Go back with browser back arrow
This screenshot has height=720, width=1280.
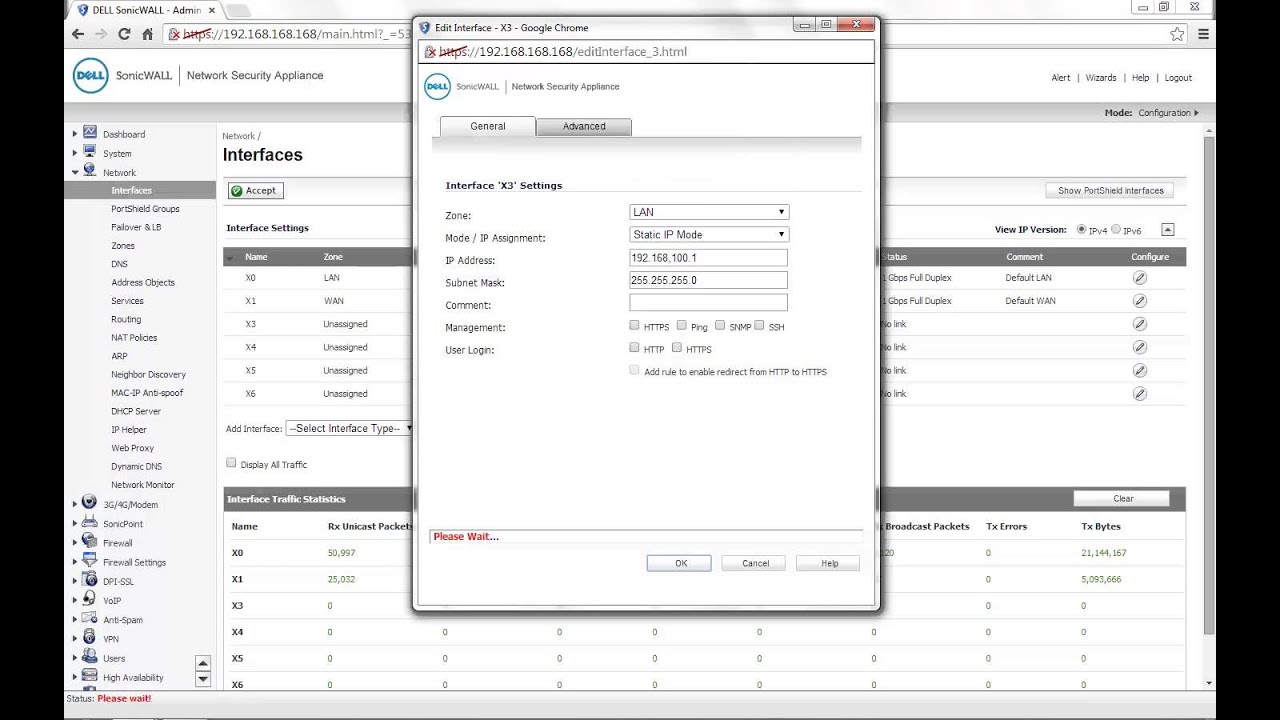[78, 34]
